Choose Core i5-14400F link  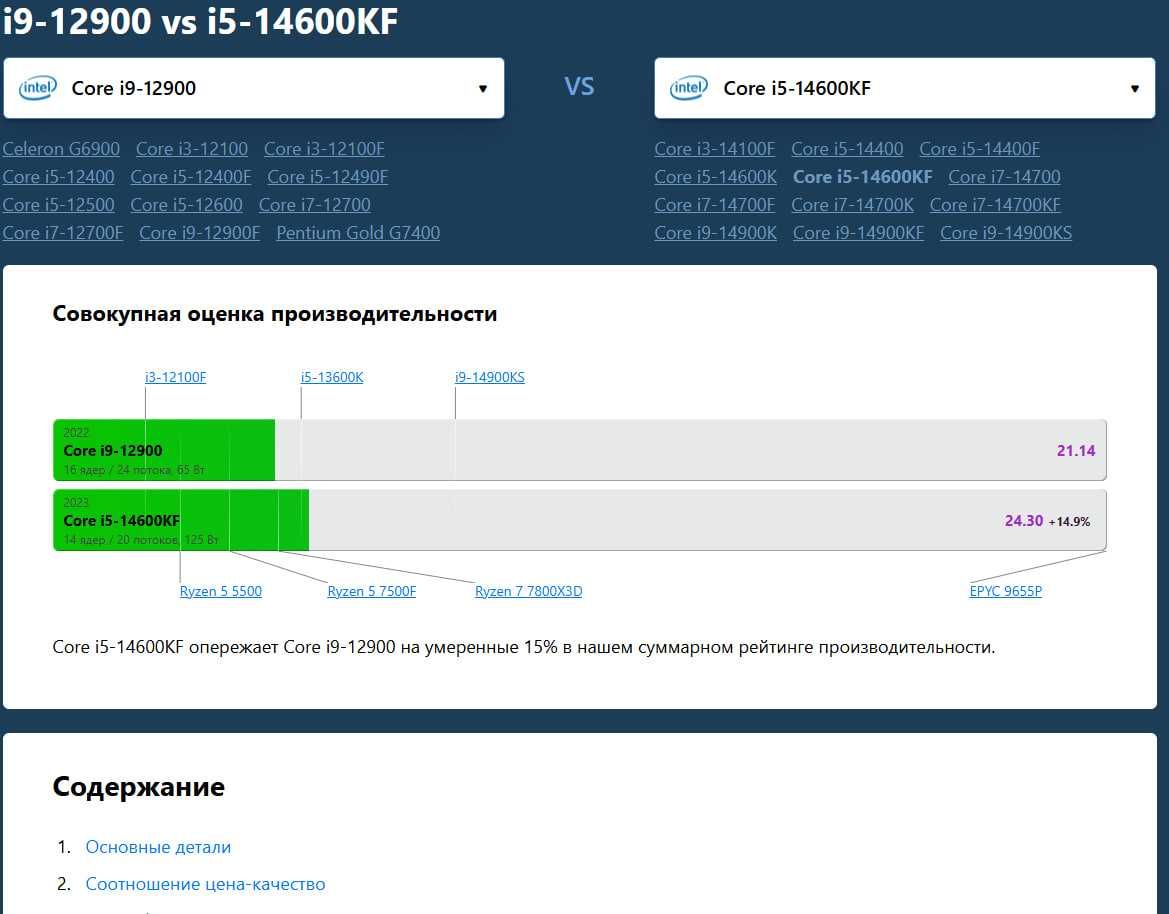click(980, 148)
